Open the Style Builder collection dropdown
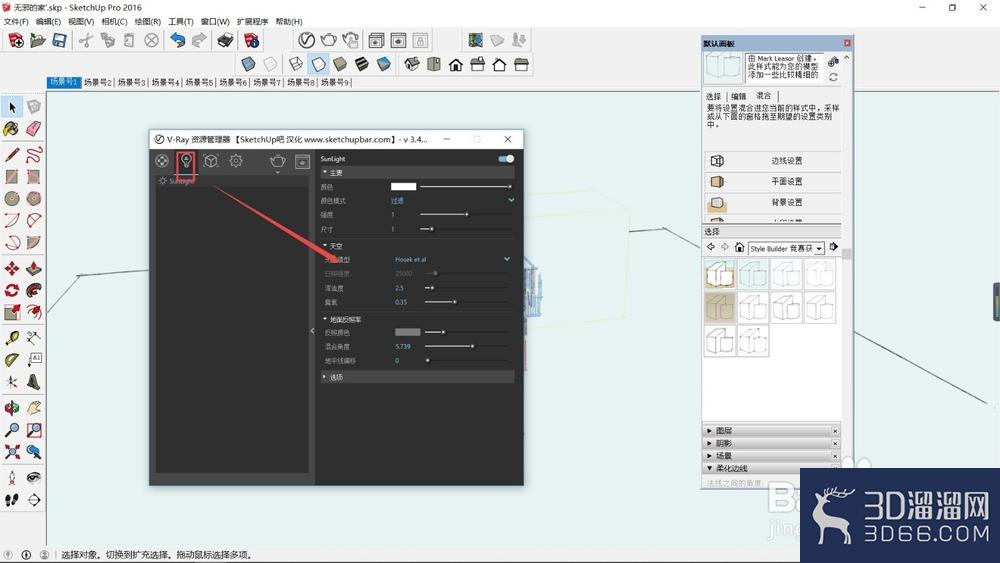Screen dimensions: 1000x563 [819, 249]
